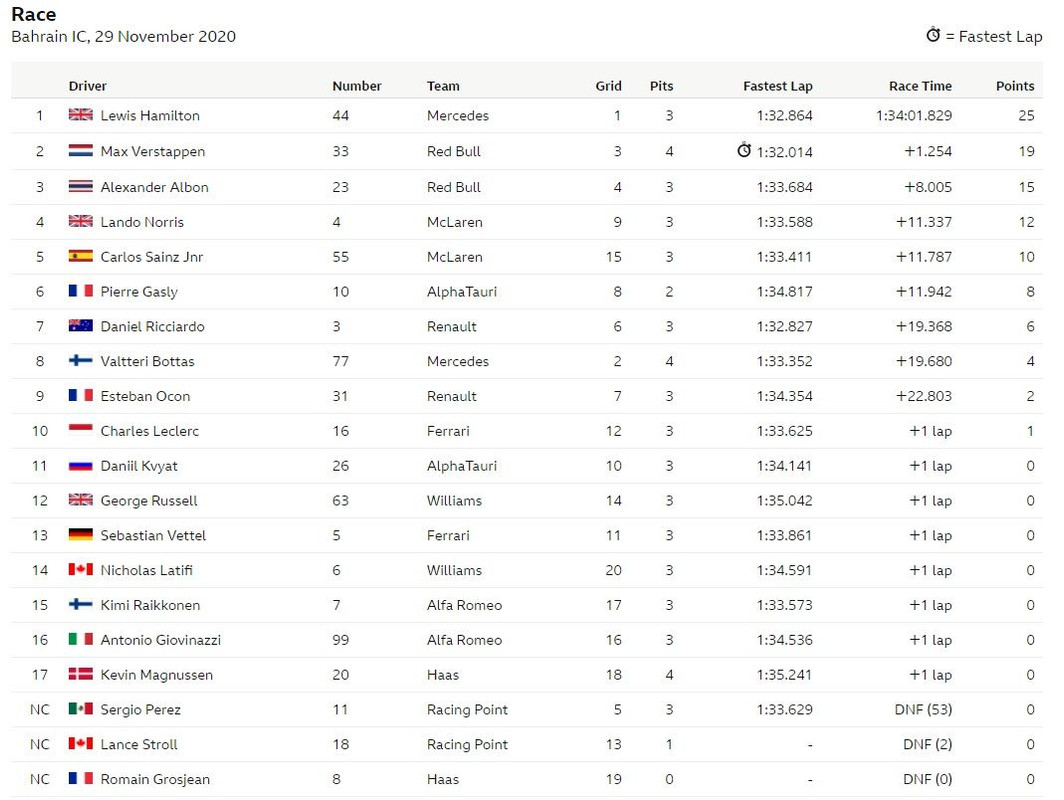Click the Romain Grosjean row name
This screenshot has height=800, width=1064.
pyautogui.click(x=155, y=780)
